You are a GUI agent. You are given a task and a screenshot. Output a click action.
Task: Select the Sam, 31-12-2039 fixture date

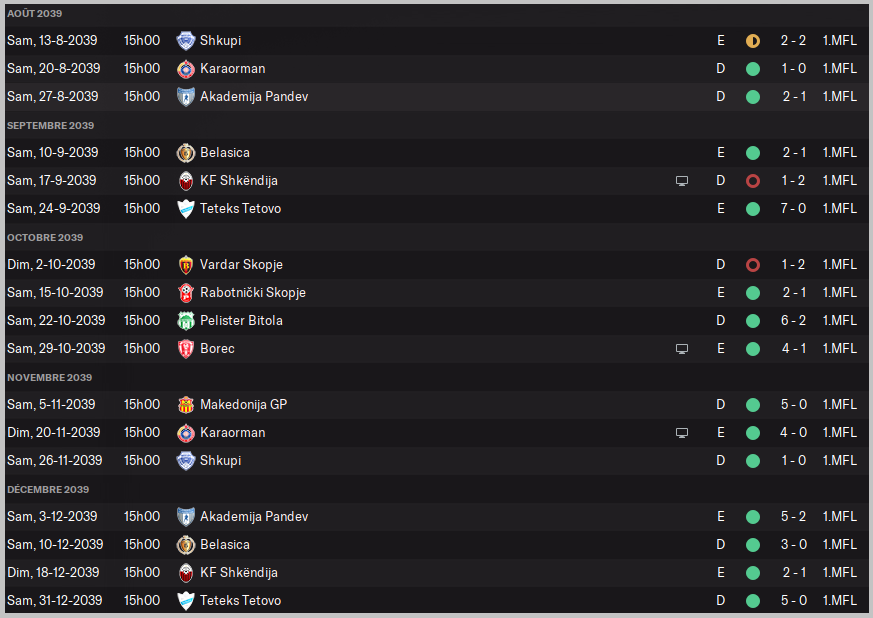[54, 601]
